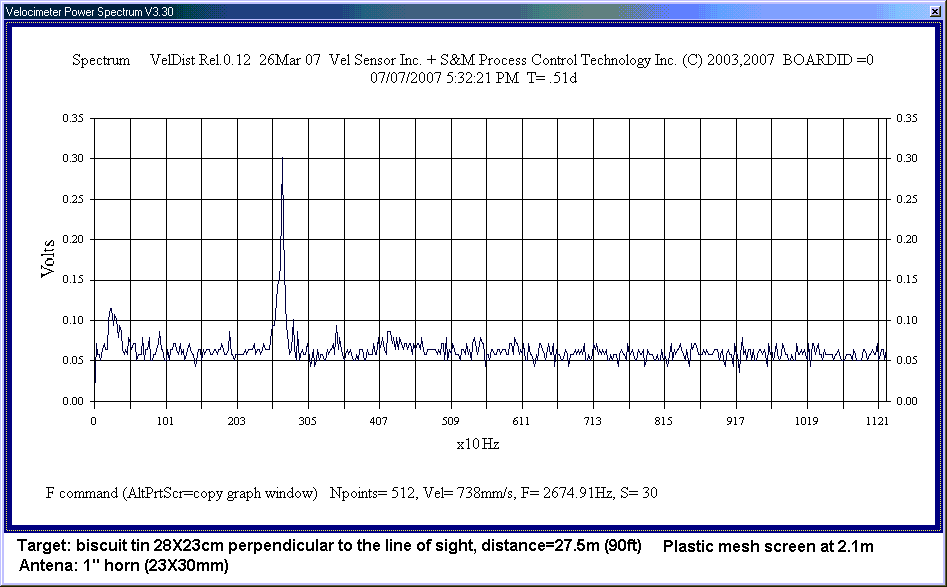The width and height of the screenshot is (947, 587).
Task: Click the x-axis 203 tick label
Action: [x=236, y=422]
